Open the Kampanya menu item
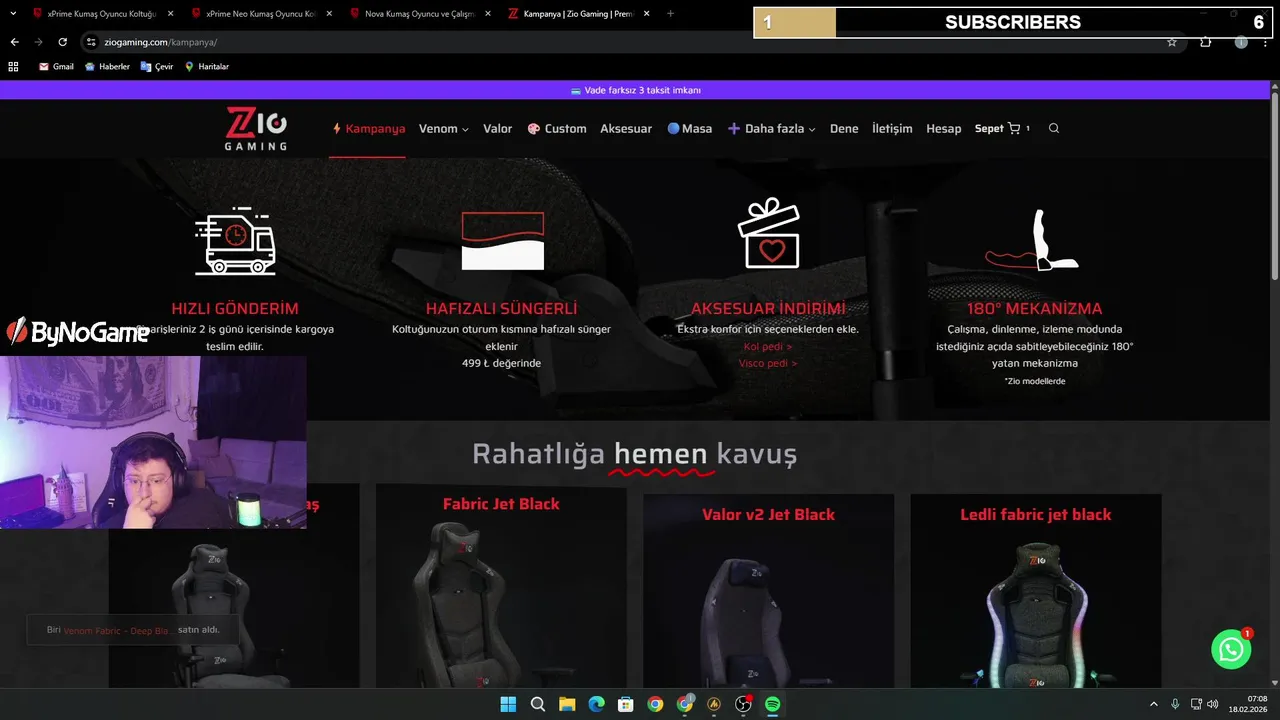1280x720 pixels. (x=368, y=128)
